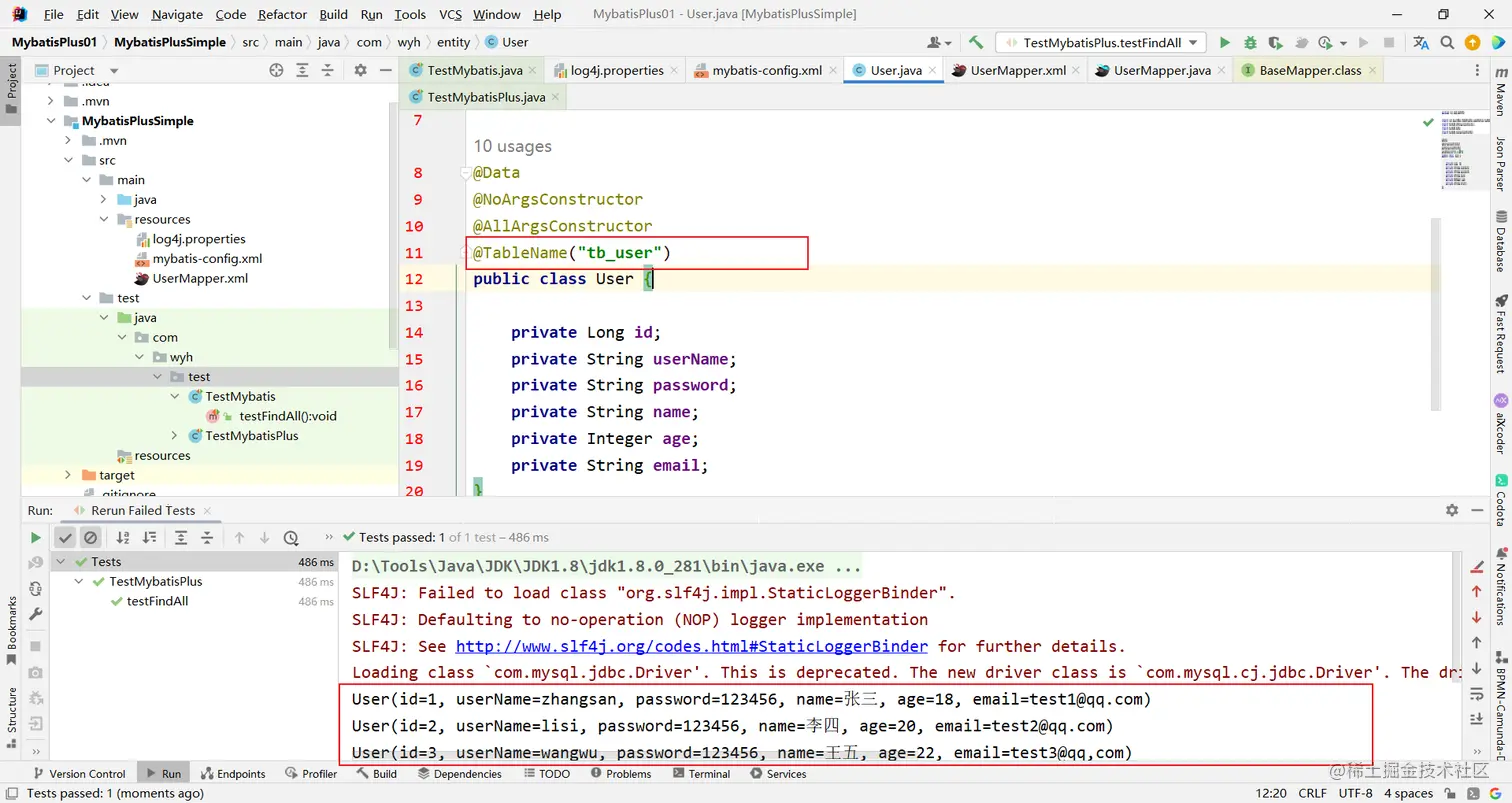Screen dimensions: 1512x803
Task: Open the Translate icon in top toolbar
Action: (1421, 43)
